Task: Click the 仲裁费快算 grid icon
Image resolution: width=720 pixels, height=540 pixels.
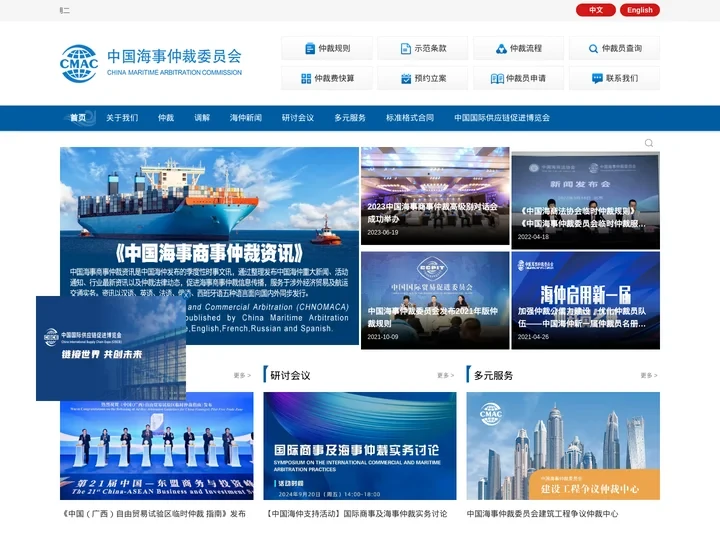Action: (x=306, y=79)
